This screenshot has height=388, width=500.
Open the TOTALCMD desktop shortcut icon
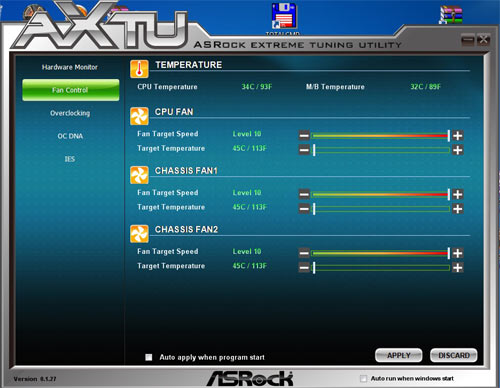tap(284, 16)
